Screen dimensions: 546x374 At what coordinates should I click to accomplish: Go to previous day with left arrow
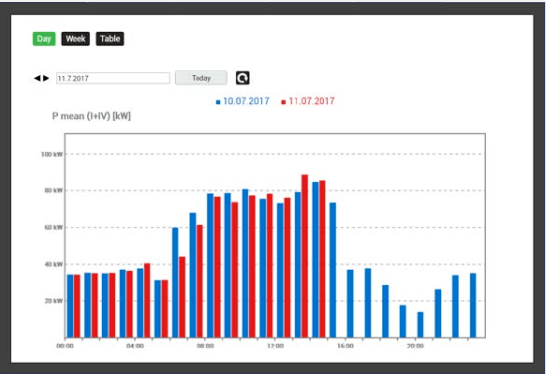click(x=37, y=78)
